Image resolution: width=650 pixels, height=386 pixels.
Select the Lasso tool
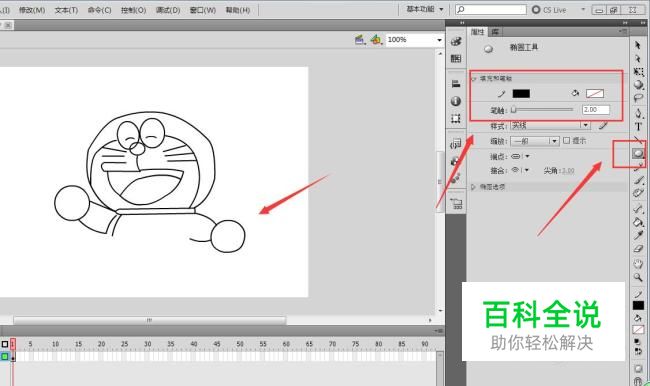pos(638,98)
